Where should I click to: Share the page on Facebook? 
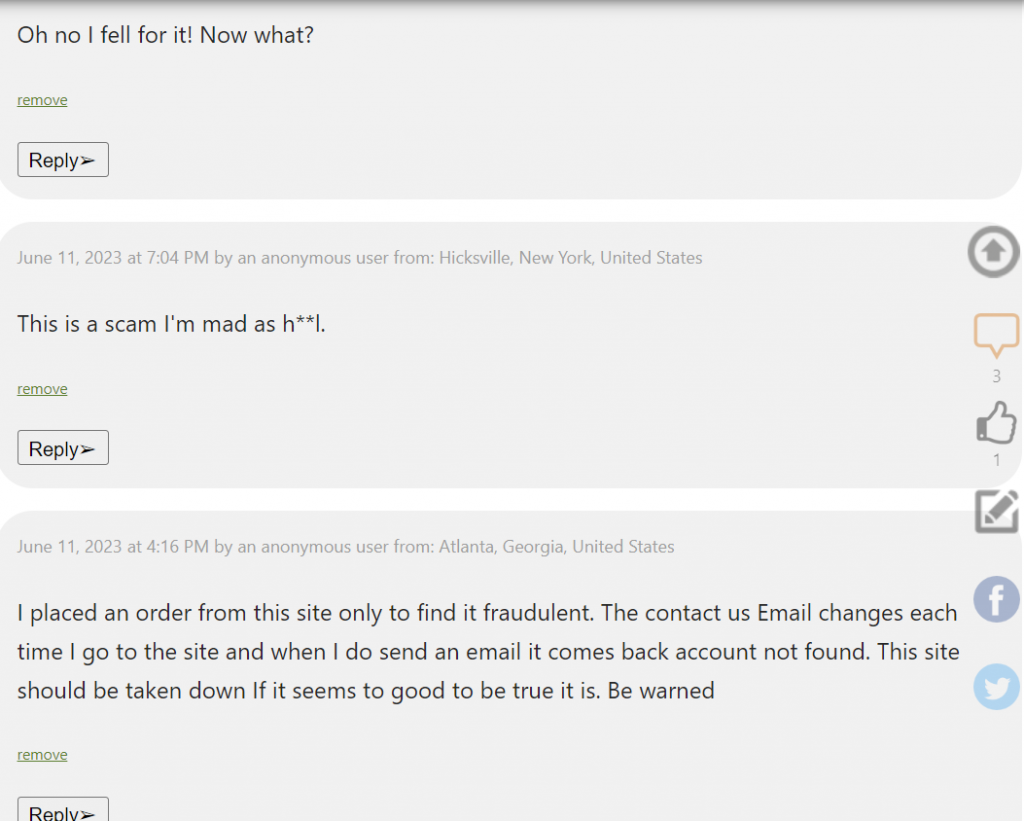click(x=996, y=600)
